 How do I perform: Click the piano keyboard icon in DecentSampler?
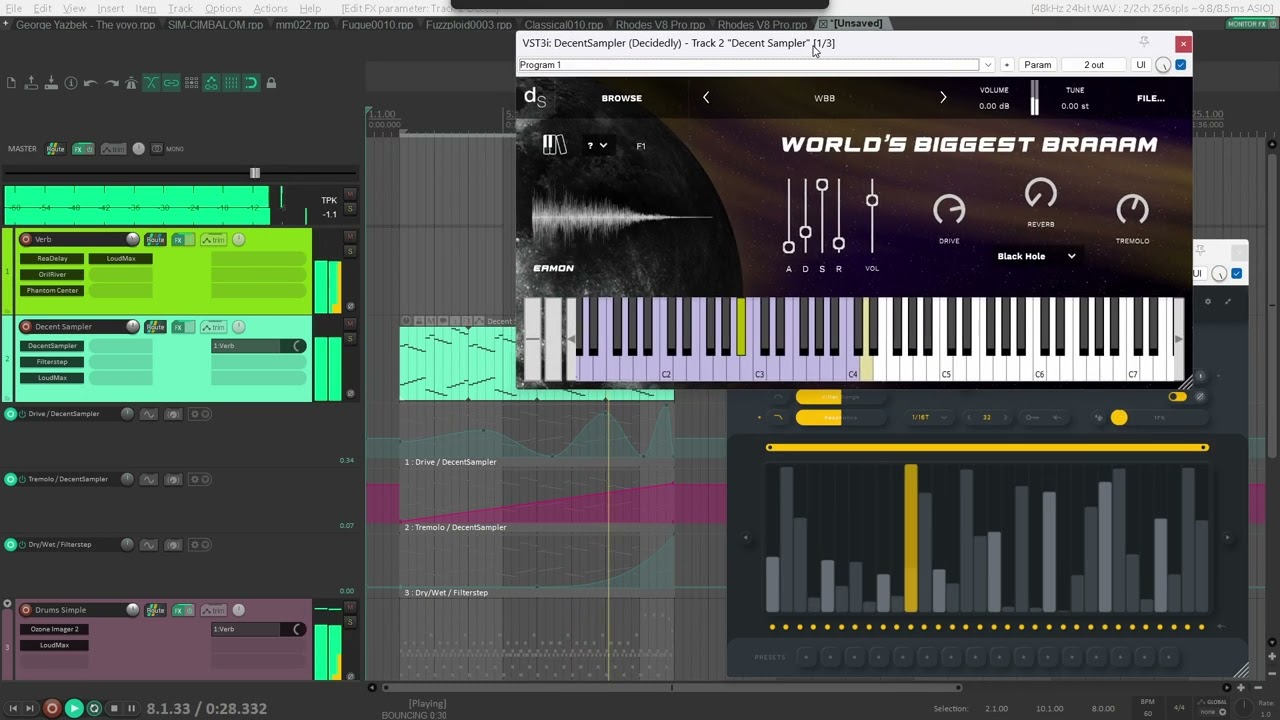click(x=554, y=145)
